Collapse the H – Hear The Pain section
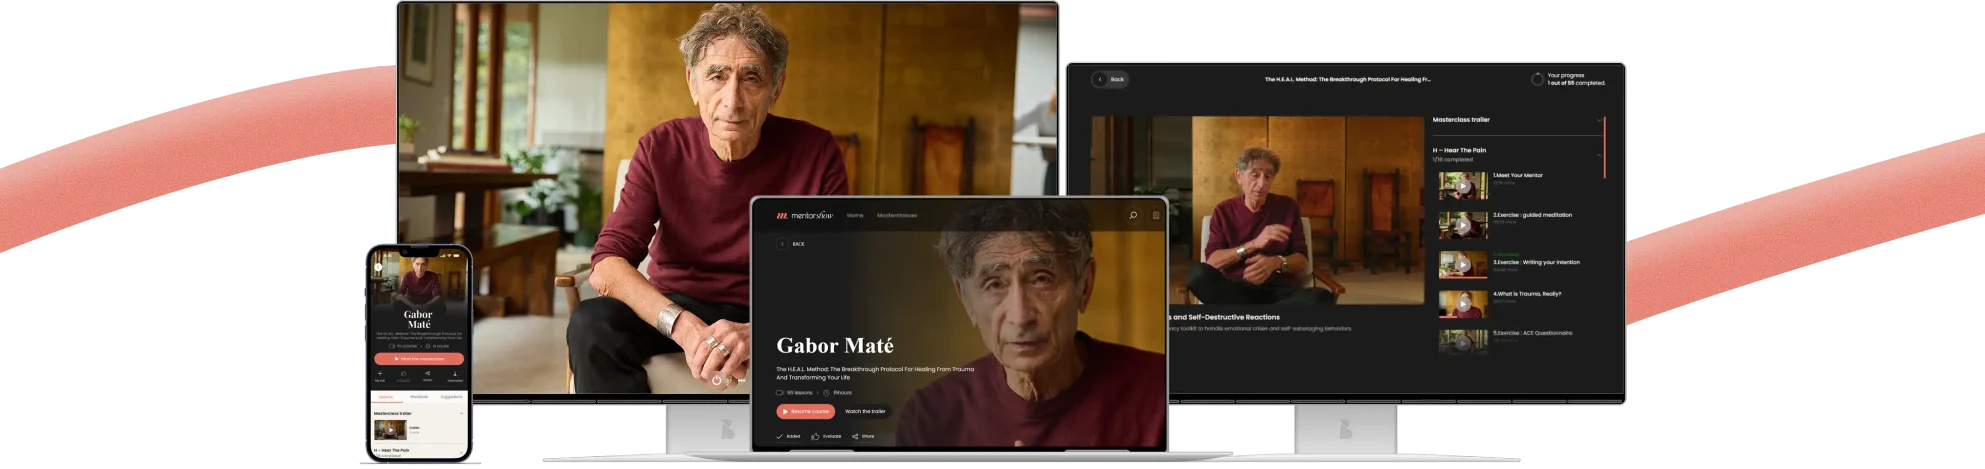 tap(1598, 154)
